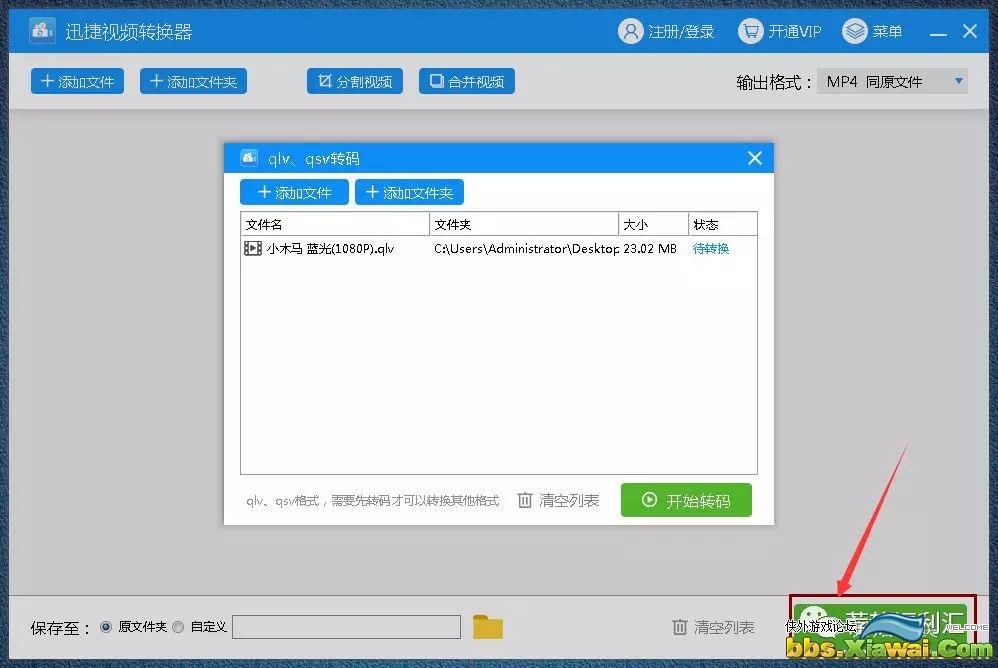The width and height of the screenshot is (998, 668).
Task: Click the video converter app logo icon
Action: [x=41, y=31]
